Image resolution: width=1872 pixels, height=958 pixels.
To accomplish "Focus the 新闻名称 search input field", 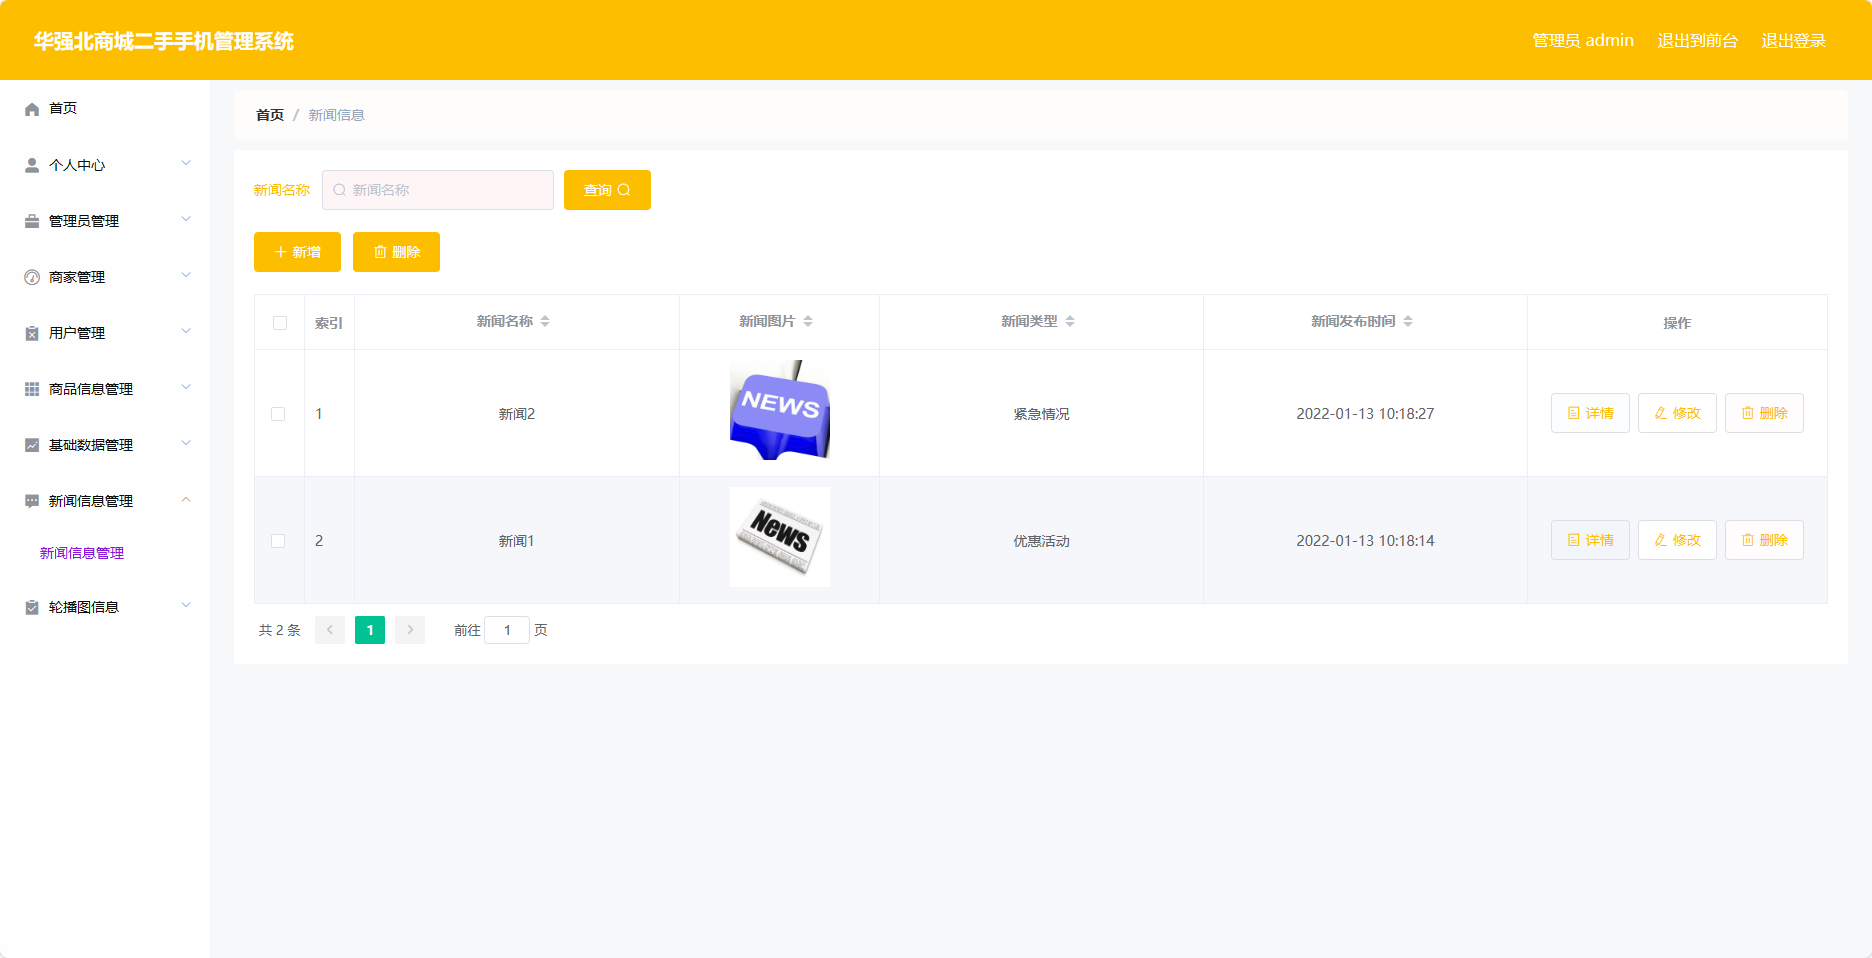I will (438, 190).
